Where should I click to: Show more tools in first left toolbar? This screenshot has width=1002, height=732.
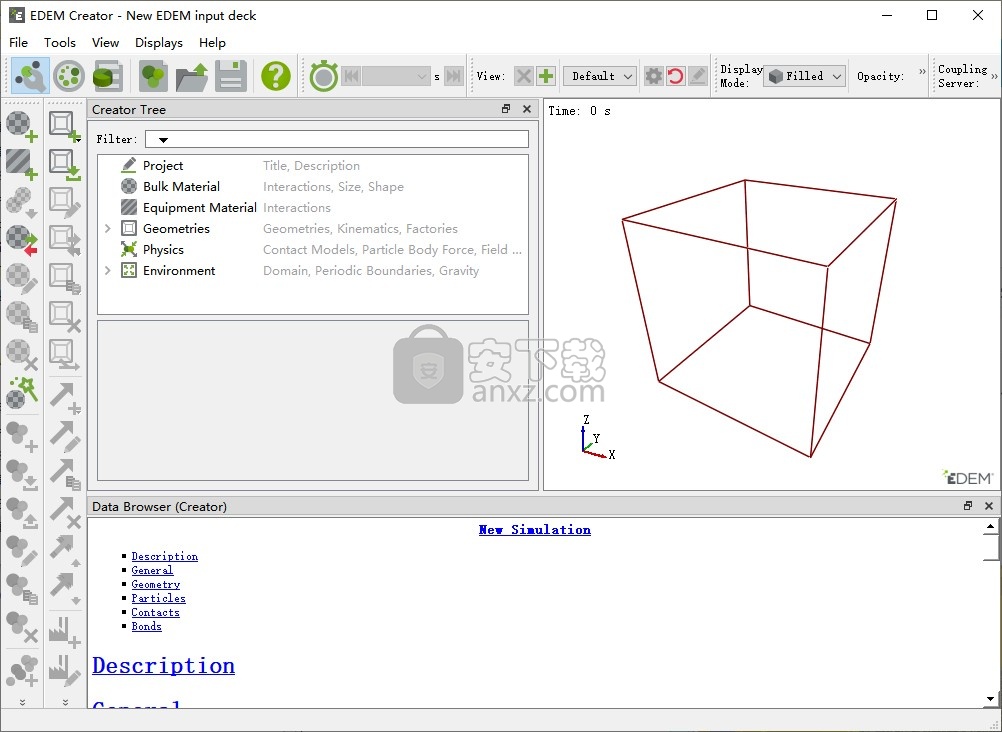tap(22, 702)
